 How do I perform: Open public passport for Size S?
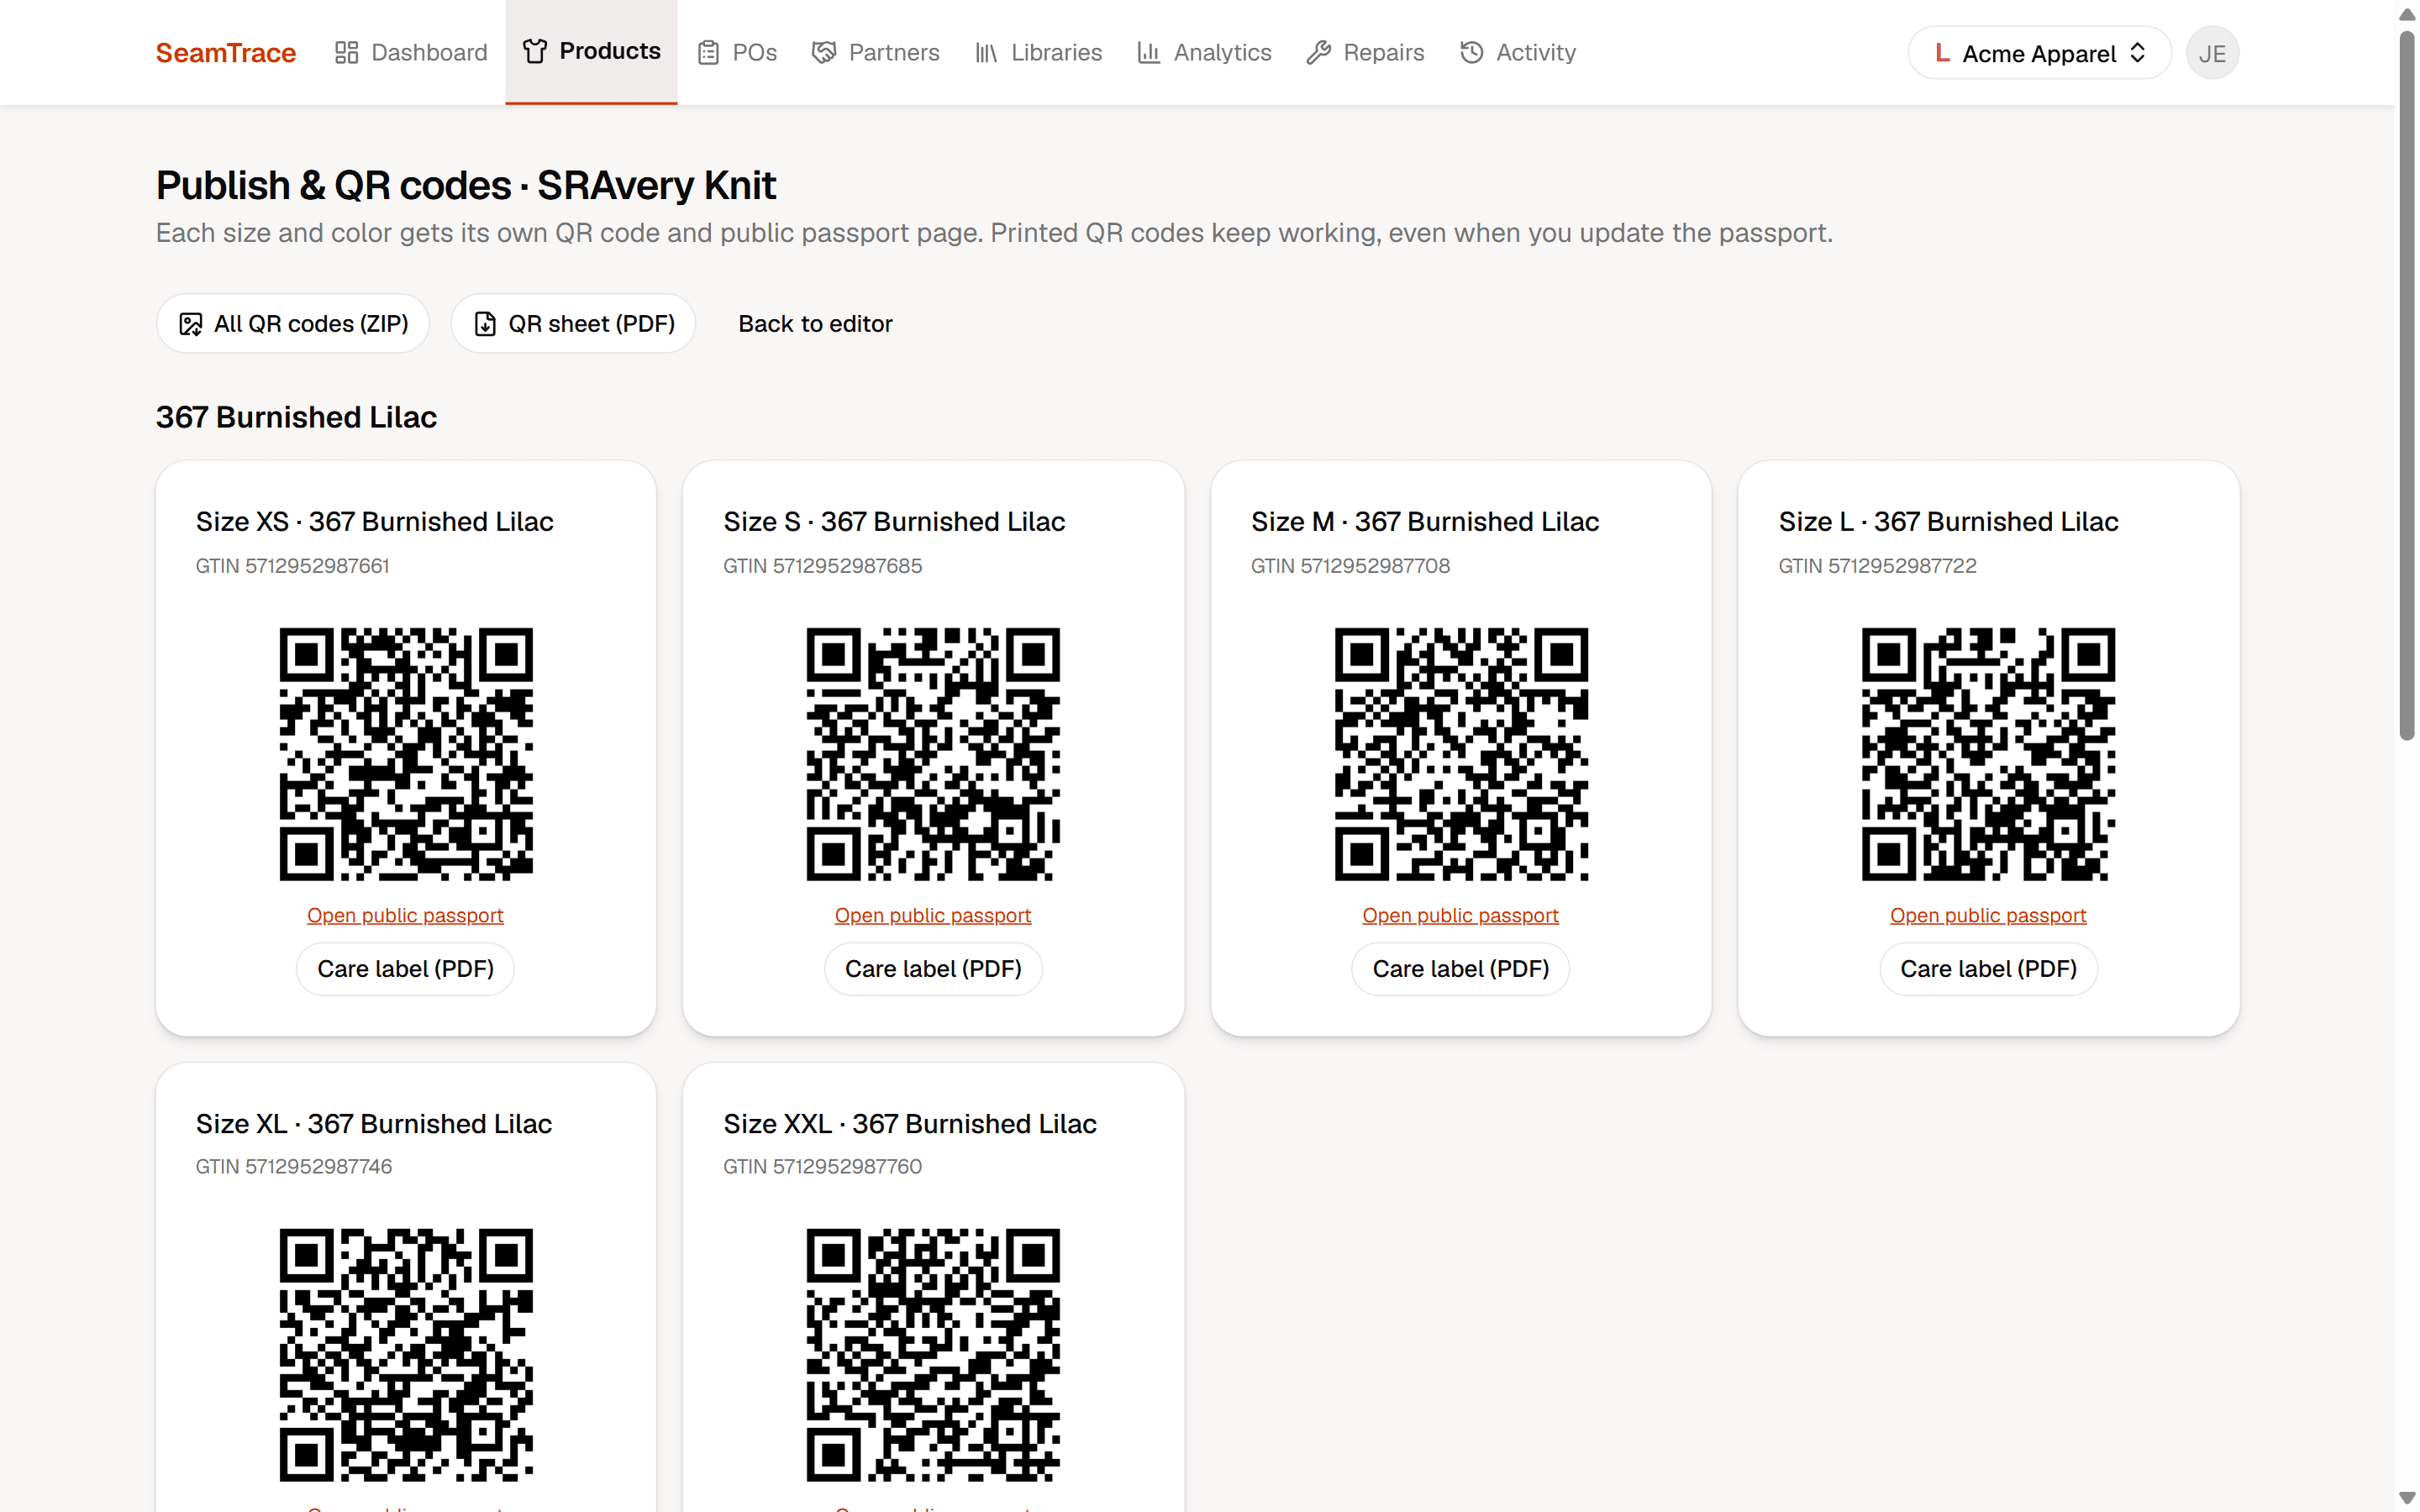point(933,915)
